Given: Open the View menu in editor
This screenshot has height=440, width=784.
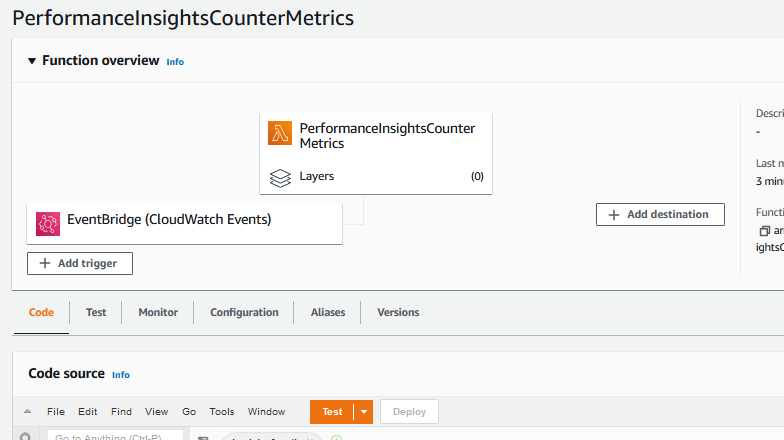Looking at the screenshot, I should (156, 412).
